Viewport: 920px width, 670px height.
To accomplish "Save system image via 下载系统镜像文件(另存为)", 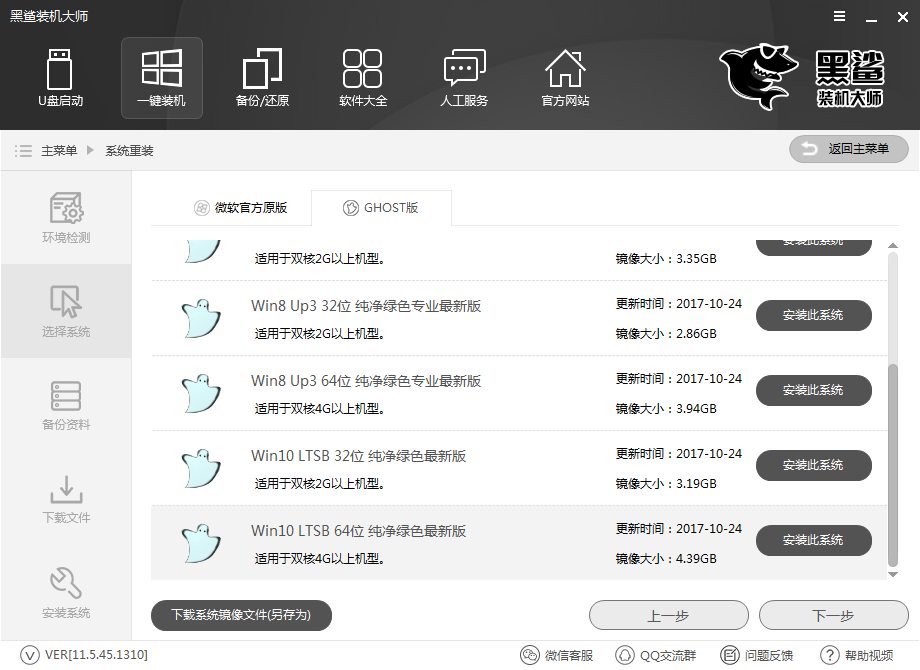I will [x=241, y=615].
